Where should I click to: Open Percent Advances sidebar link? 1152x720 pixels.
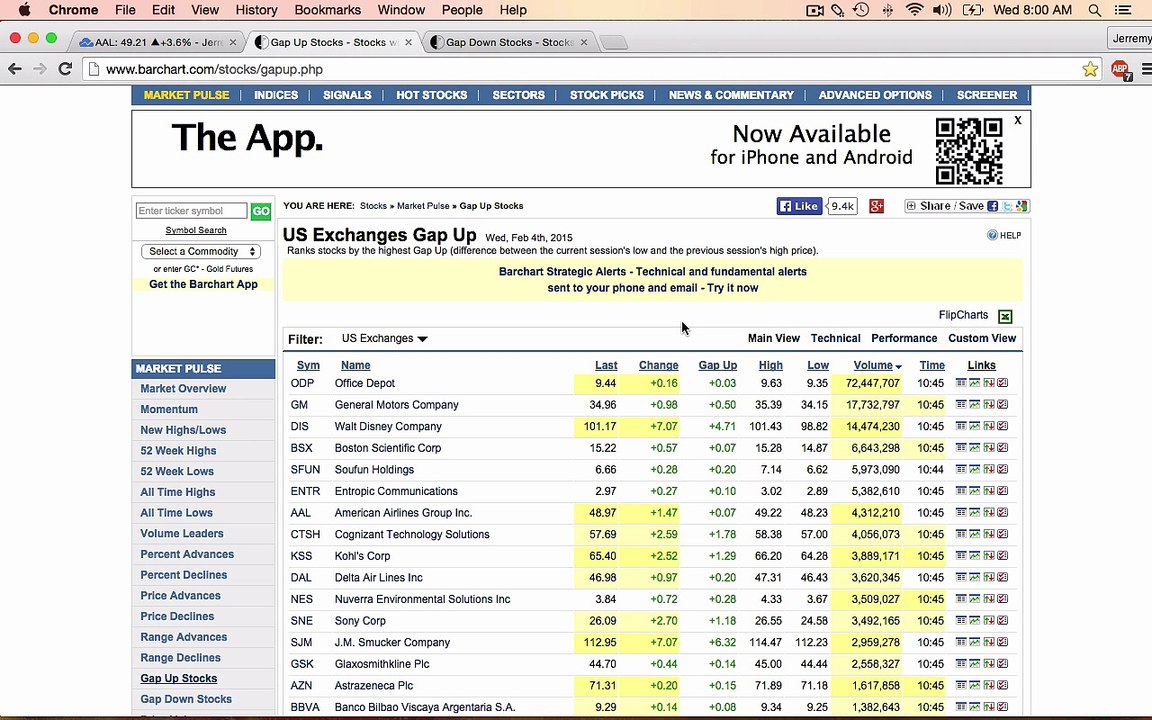tap(187, 554)
